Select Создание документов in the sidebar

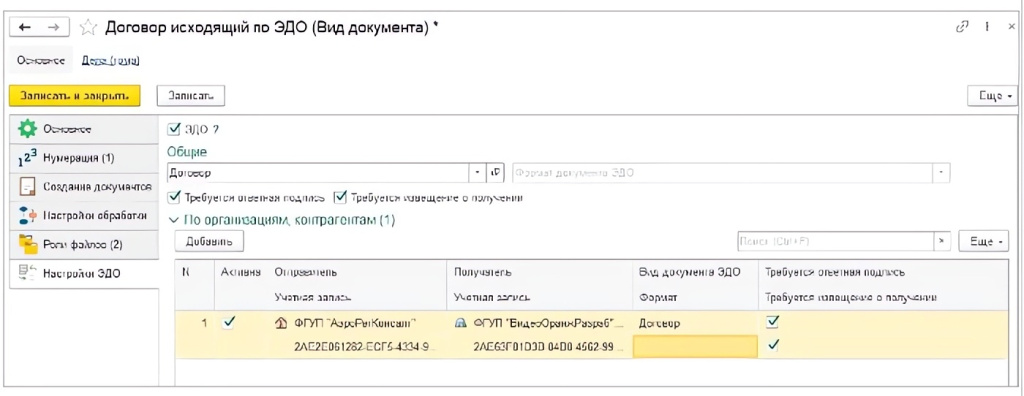coord(84,186)
